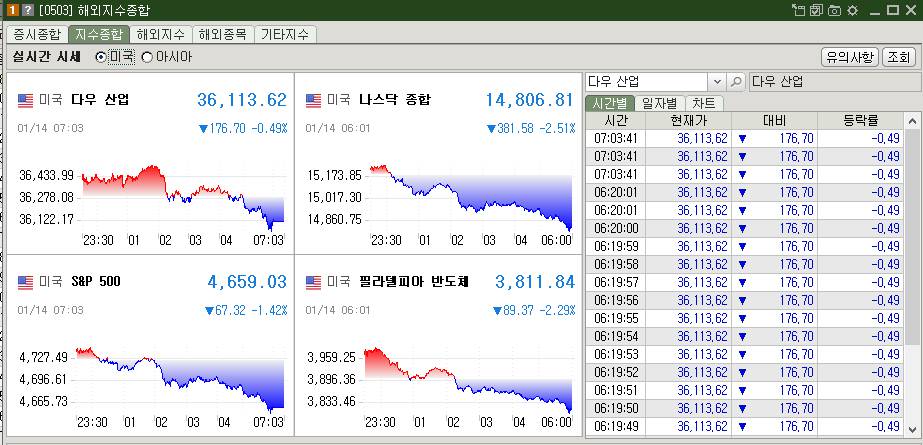
Task: Click the table scrollbar up arrow
Action: (912, 121)
